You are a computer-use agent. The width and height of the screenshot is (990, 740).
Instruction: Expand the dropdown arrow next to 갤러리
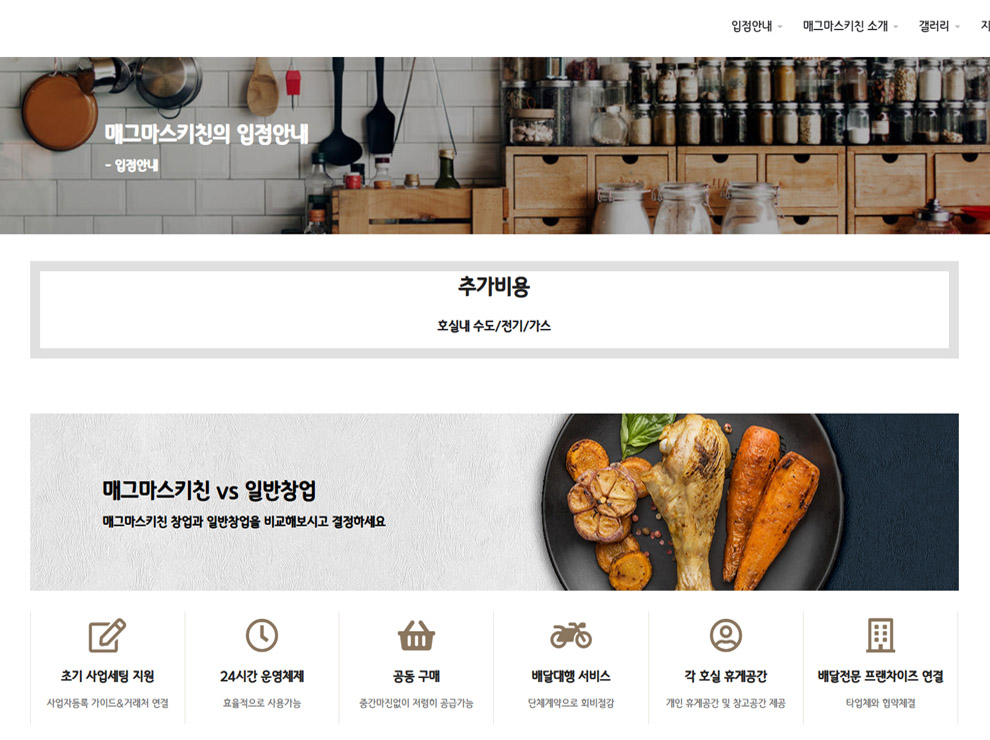957,27
